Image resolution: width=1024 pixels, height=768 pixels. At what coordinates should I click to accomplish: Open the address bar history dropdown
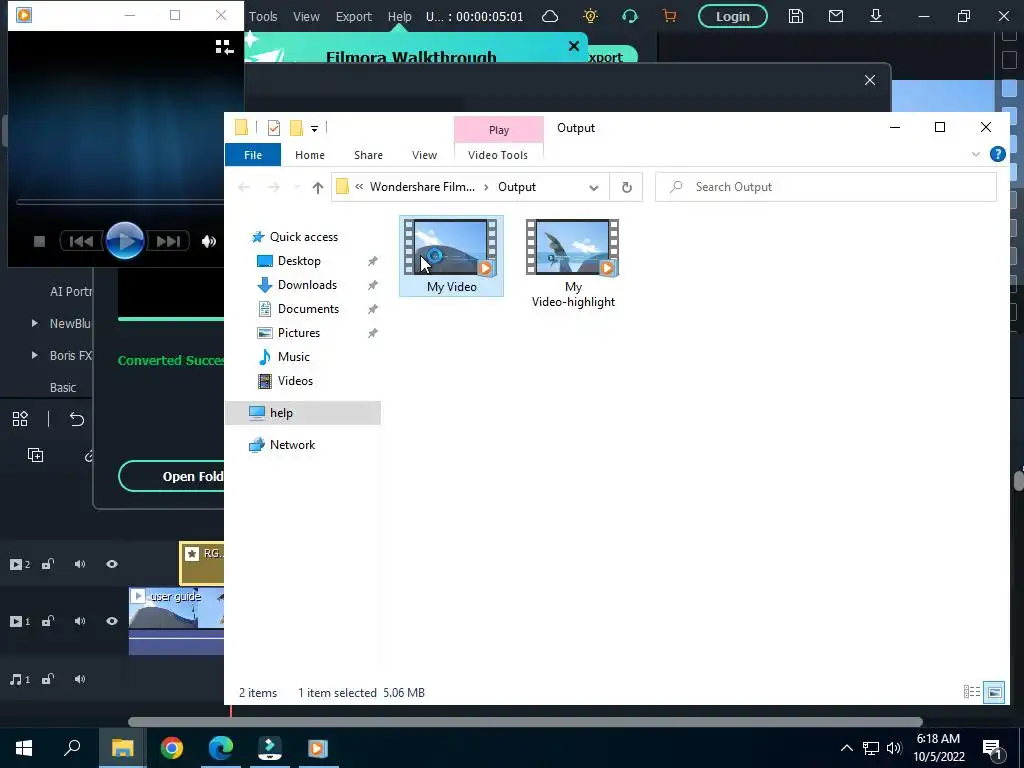[x=594, y=187]
